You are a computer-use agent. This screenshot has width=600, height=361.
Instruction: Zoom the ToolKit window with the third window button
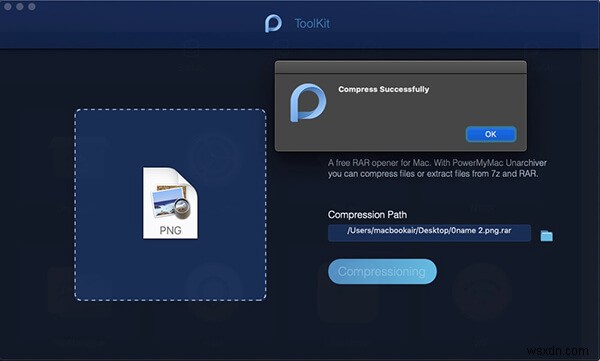[x=32, y=7]
